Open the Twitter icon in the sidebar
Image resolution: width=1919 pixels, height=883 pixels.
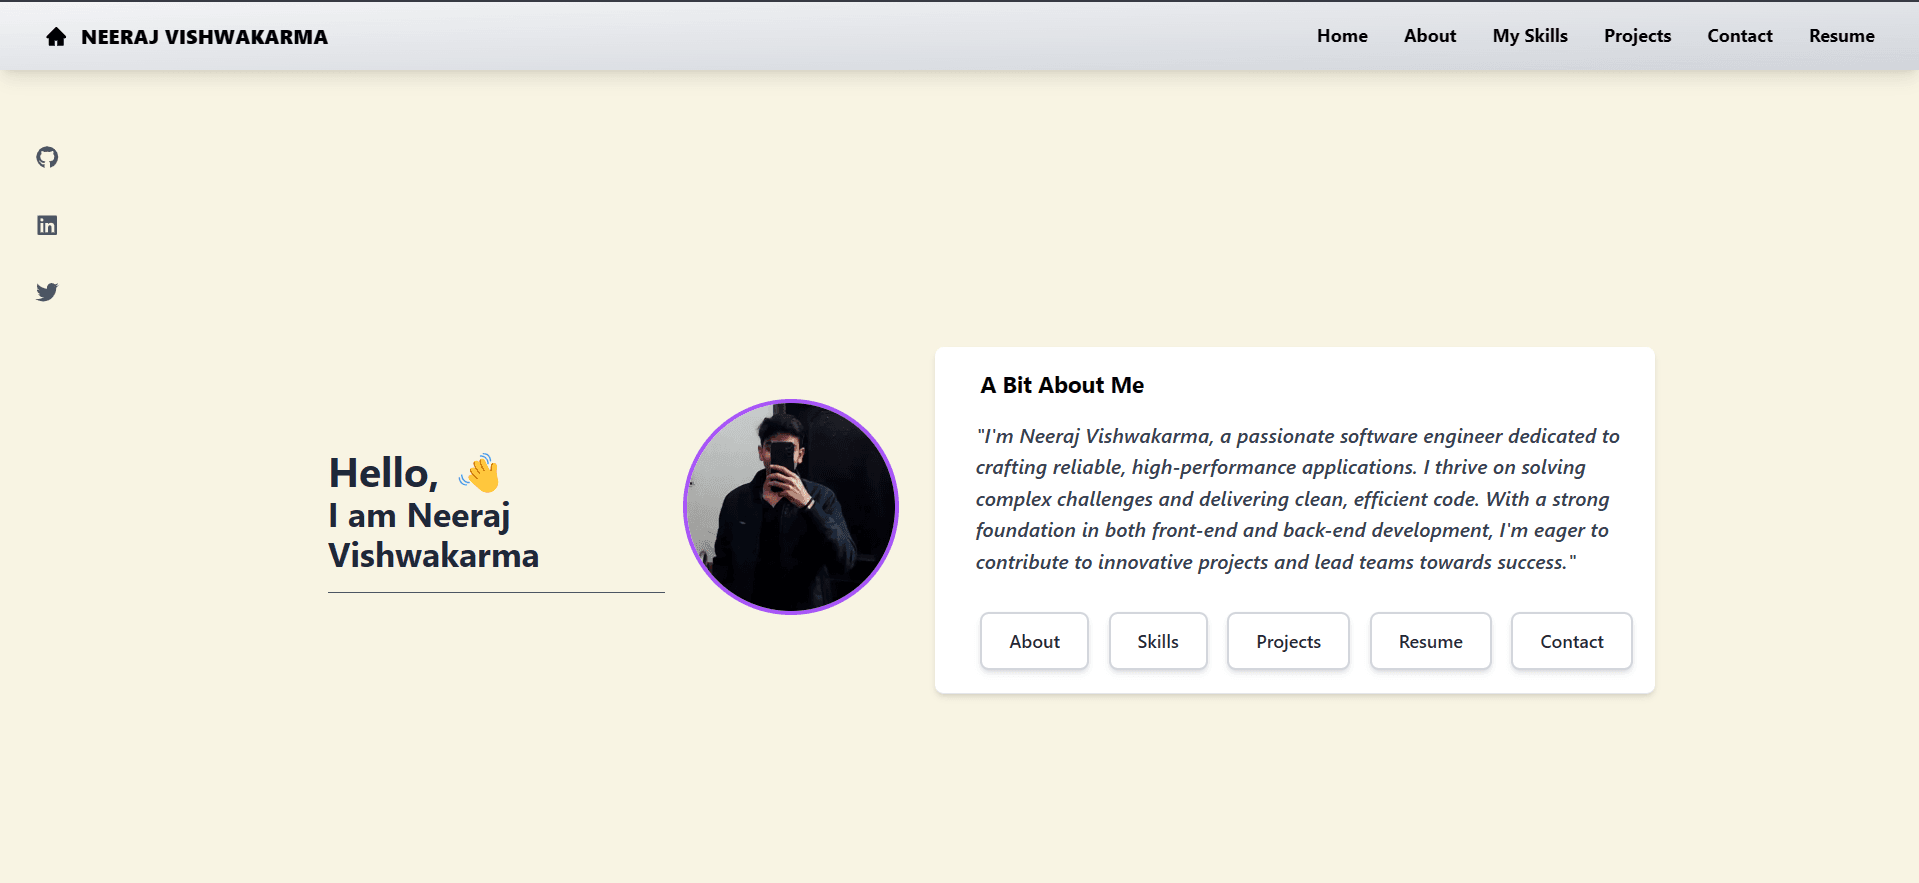pos(47,292)
